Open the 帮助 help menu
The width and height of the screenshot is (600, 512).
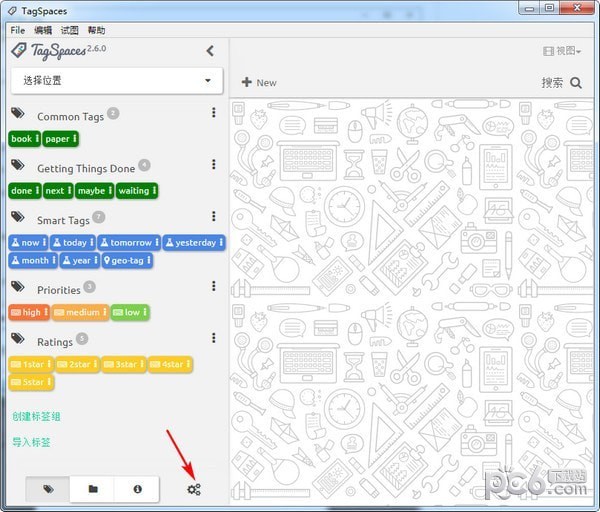(x=96, y=30)
